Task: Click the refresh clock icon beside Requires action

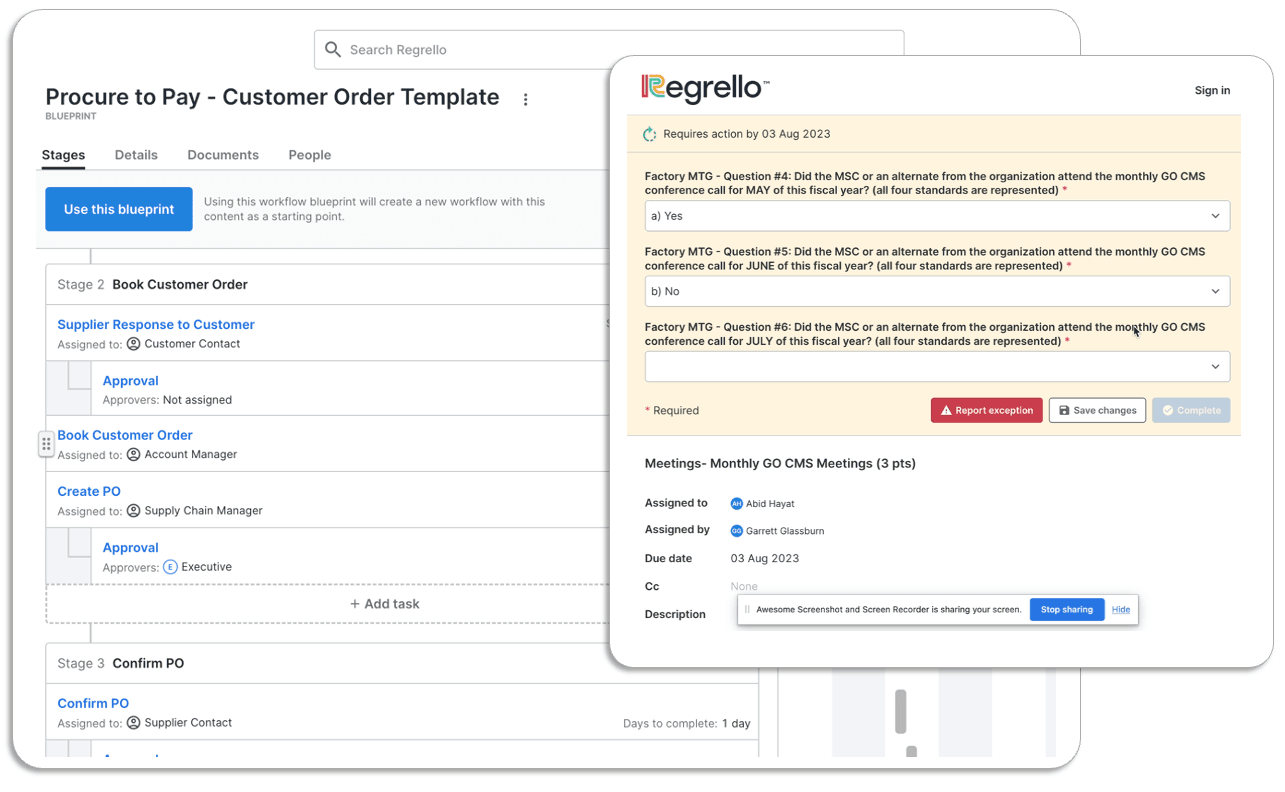Action: click(650, 134)
